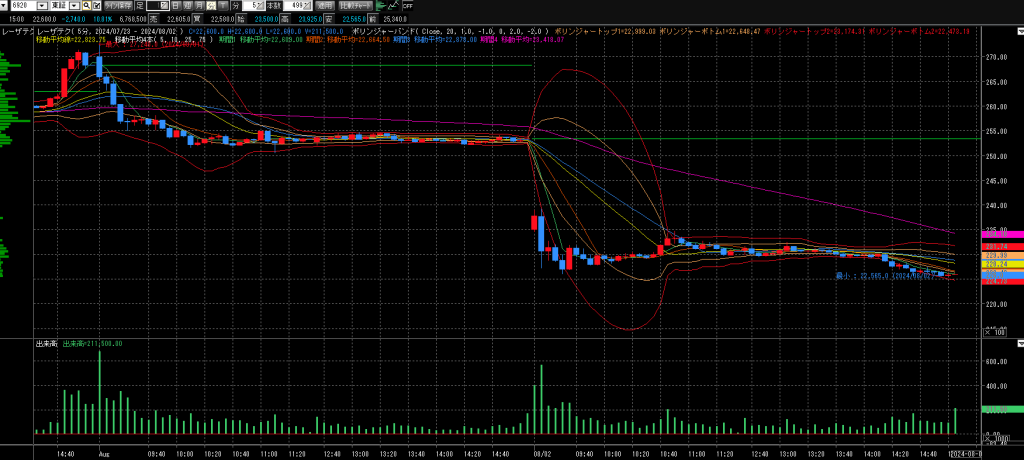The height and width of the screenshot is (460, 1024).
Task: Select the 分 minute timeframe button
Action: [x=211, y=6]
